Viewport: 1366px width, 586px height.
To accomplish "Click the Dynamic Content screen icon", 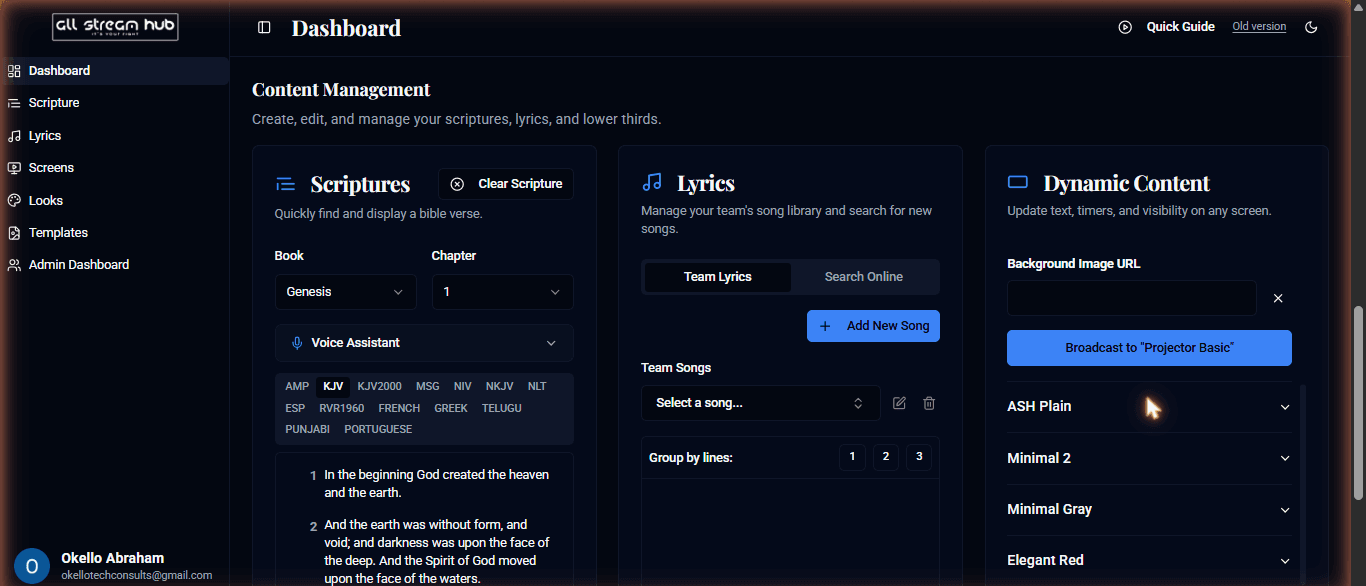I will 1018,182.
